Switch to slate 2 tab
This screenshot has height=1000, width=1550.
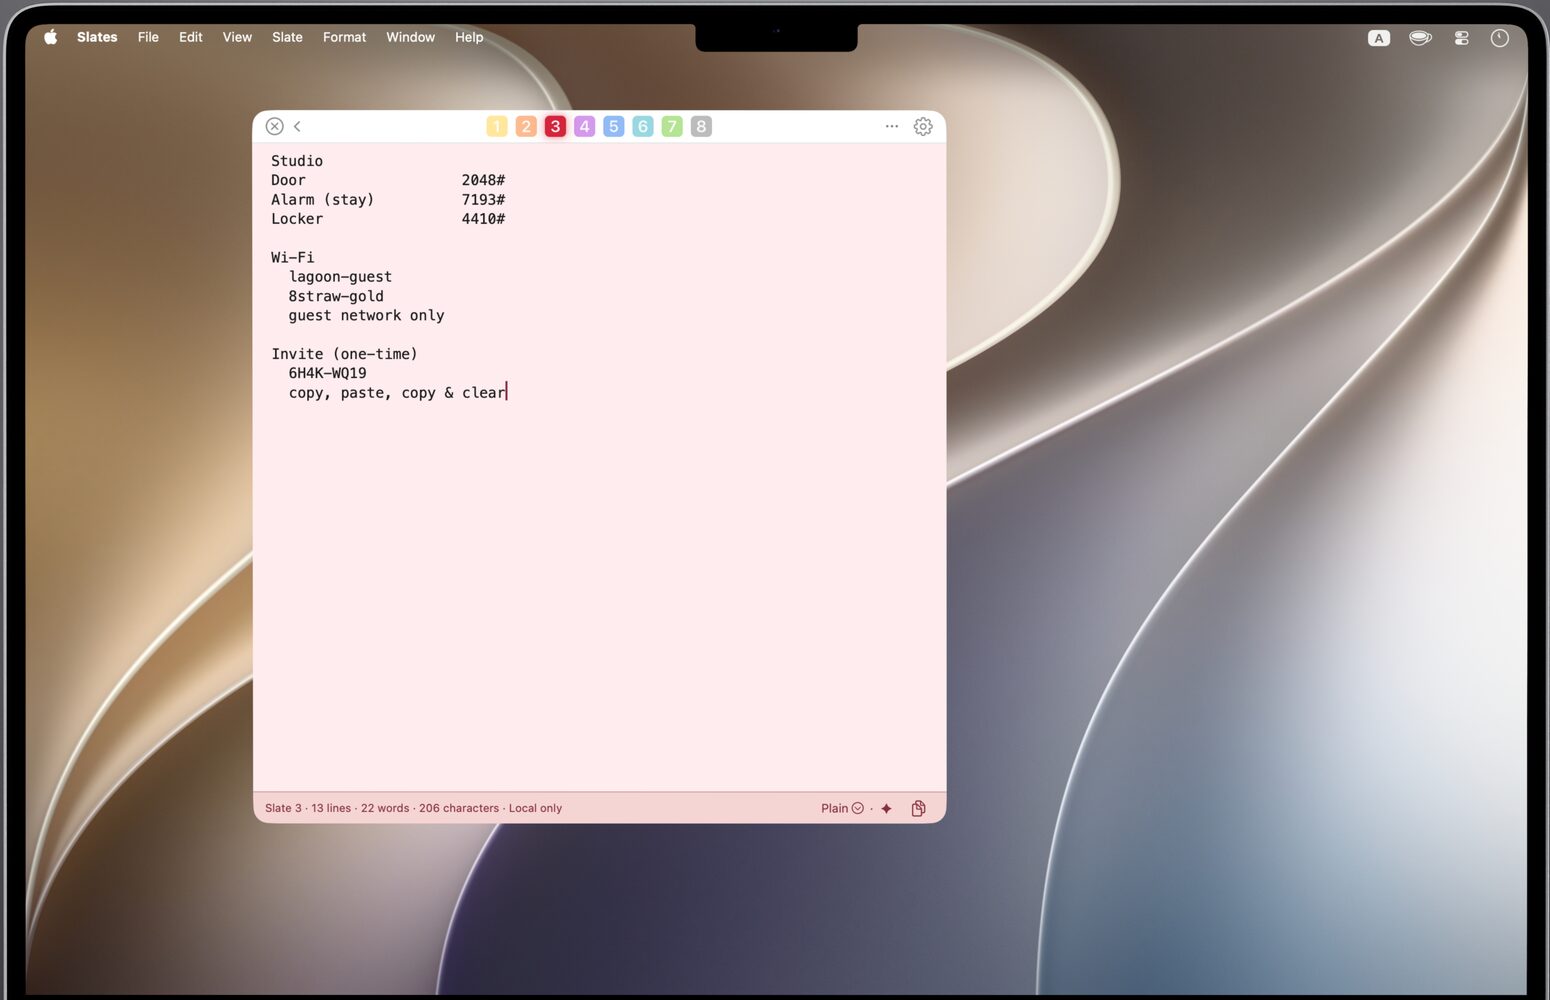pyautogui.click(x=526, y=126)
